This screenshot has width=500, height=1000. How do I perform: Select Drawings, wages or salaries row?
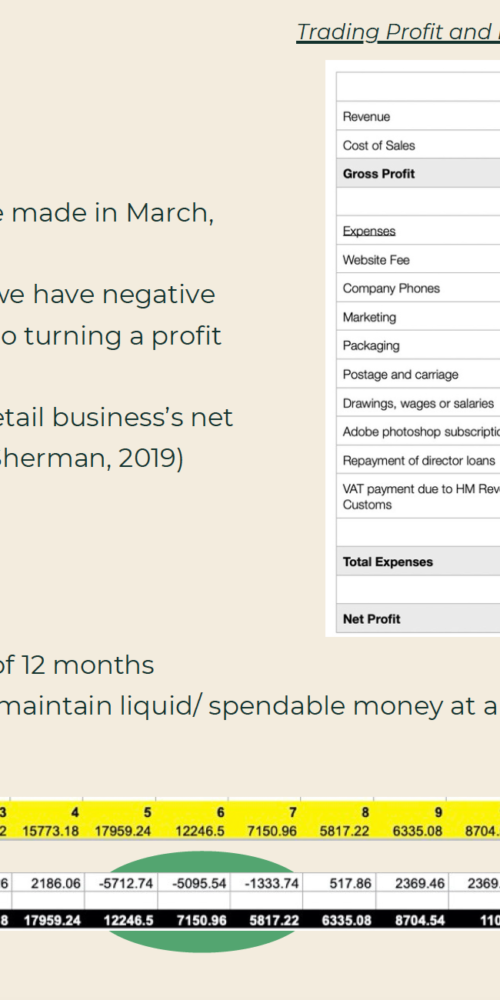[418, 403]
